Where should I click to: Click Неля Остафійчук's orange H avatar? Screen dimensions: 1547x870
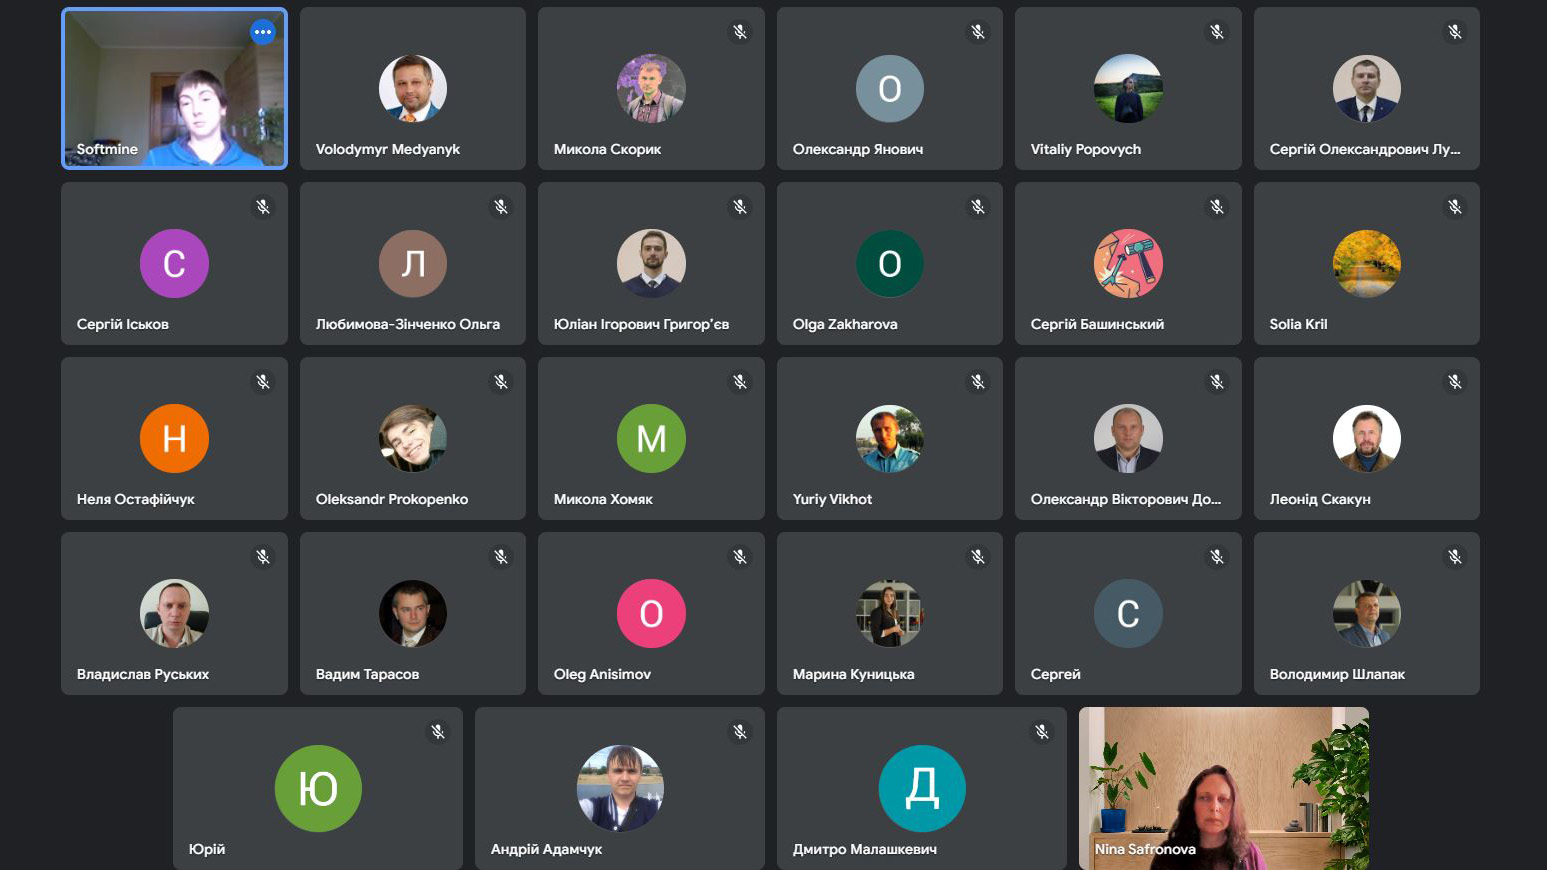tap(174, 438)
